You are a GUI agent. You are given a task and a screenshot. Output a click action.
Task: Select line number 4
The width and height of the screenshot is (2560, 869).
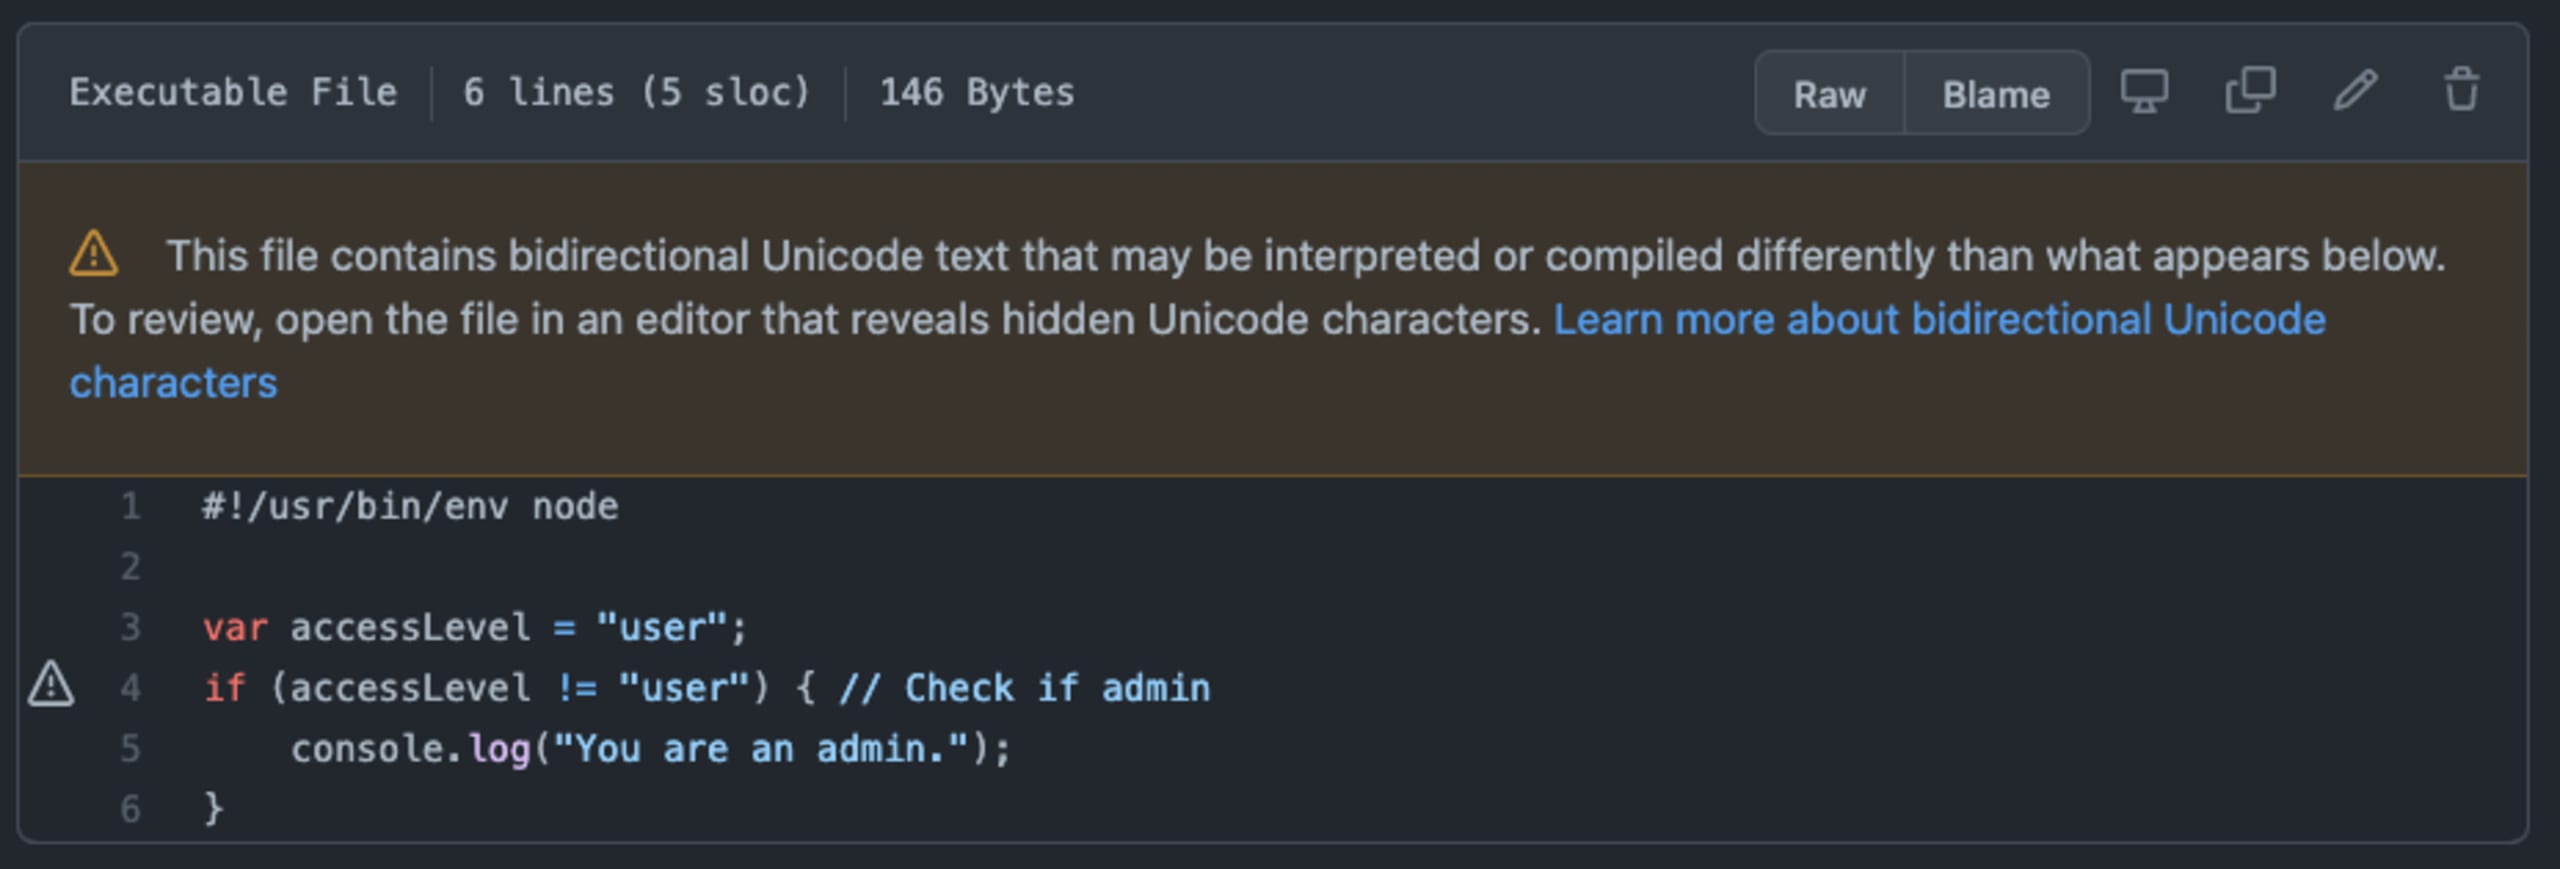pos(131,688)
